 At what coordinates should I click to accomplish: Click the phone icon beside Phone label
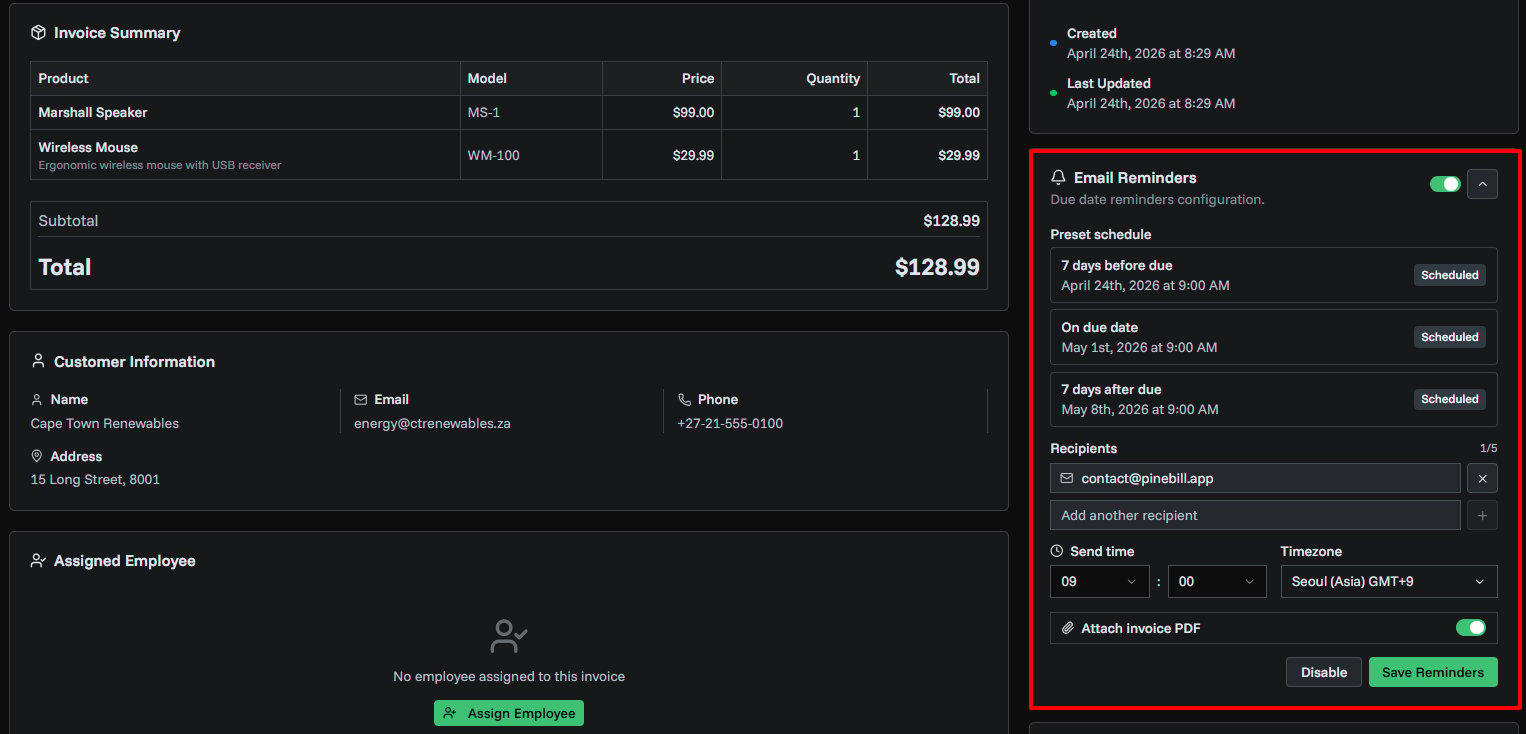click(684, 399)
